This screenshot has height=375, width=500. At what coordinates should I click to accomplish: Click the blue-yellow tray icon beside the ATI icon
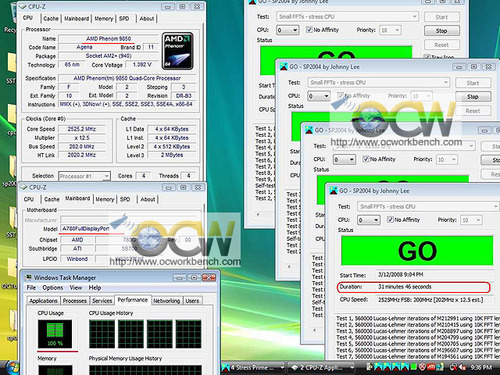point(440,367)
